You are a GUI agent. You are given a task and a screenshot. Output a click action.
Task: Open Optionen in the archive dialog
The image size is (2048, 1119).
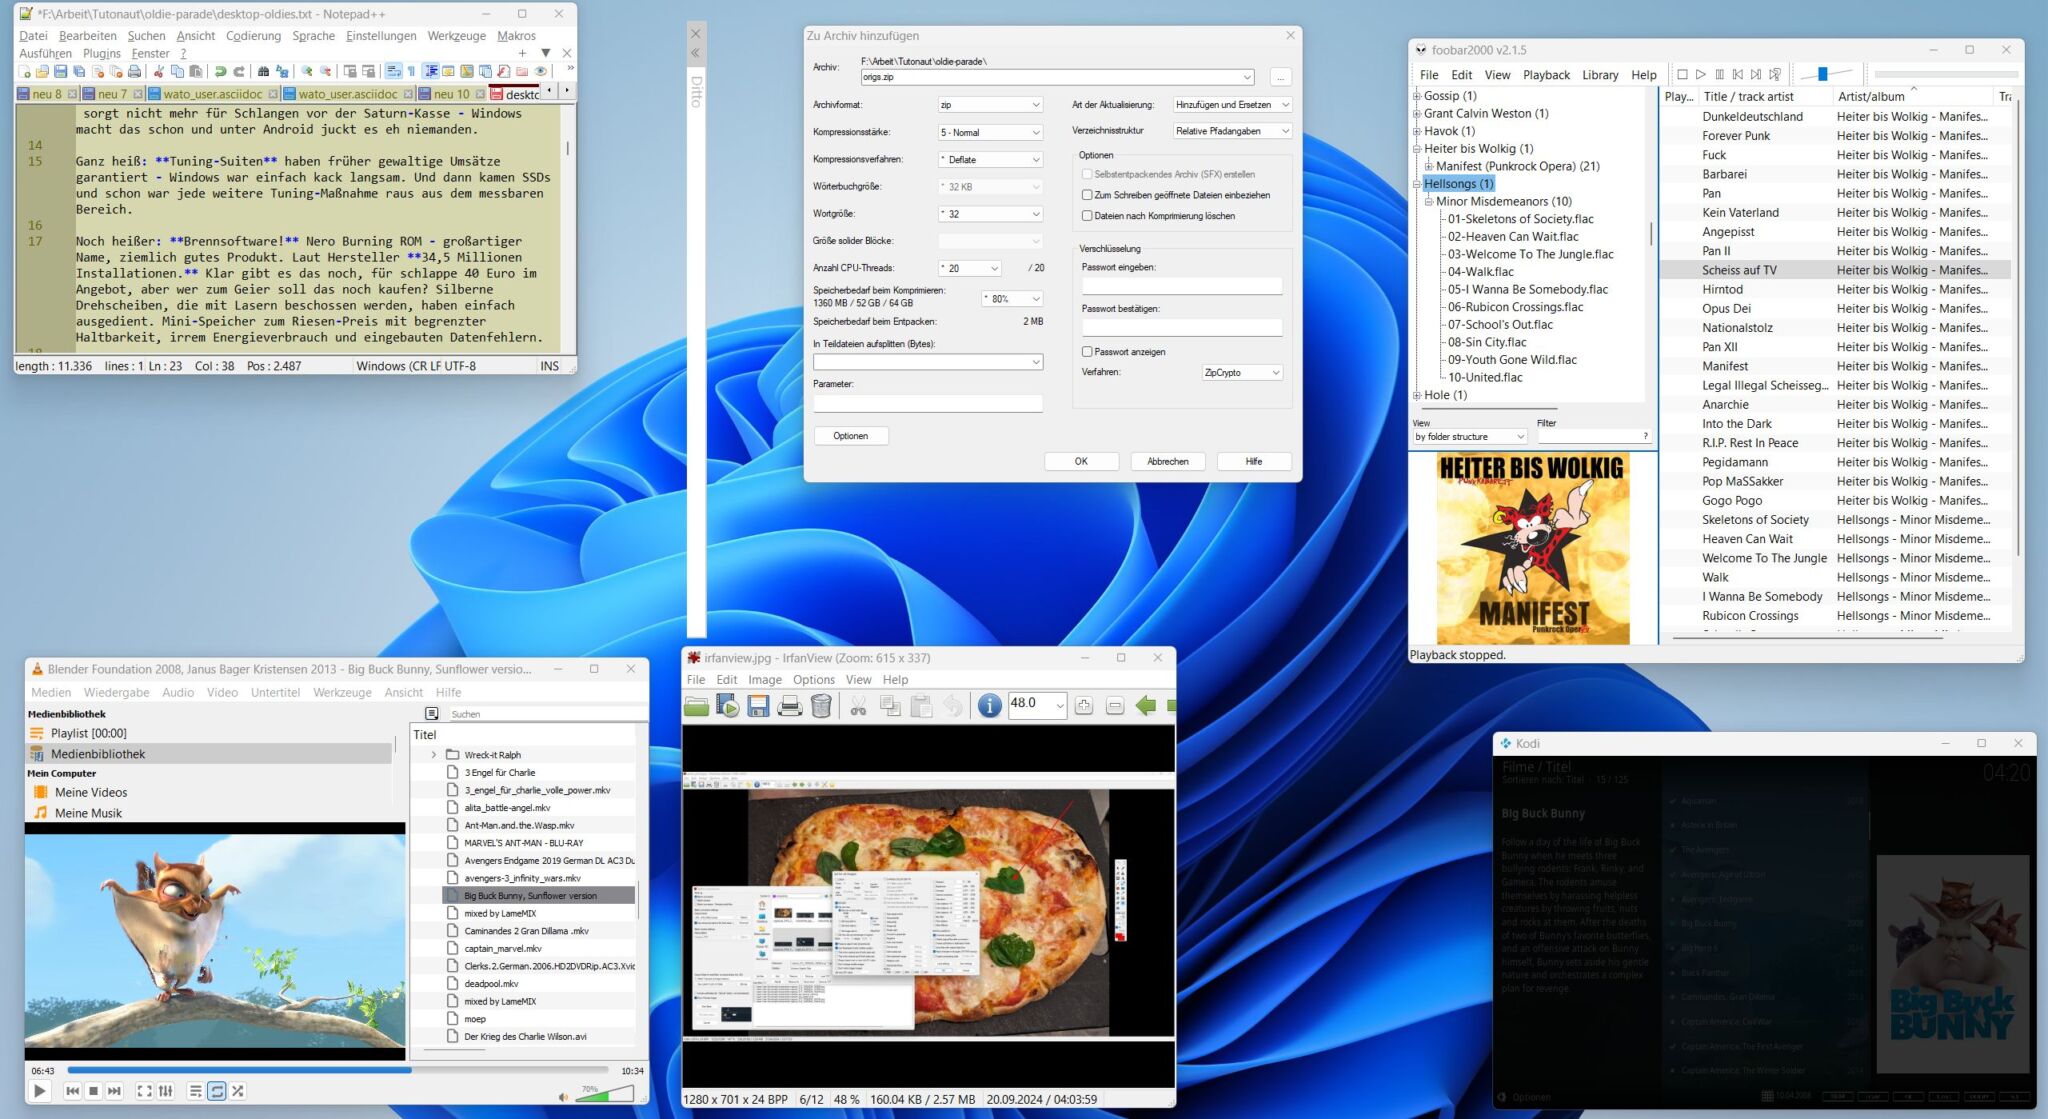[851, 435]
